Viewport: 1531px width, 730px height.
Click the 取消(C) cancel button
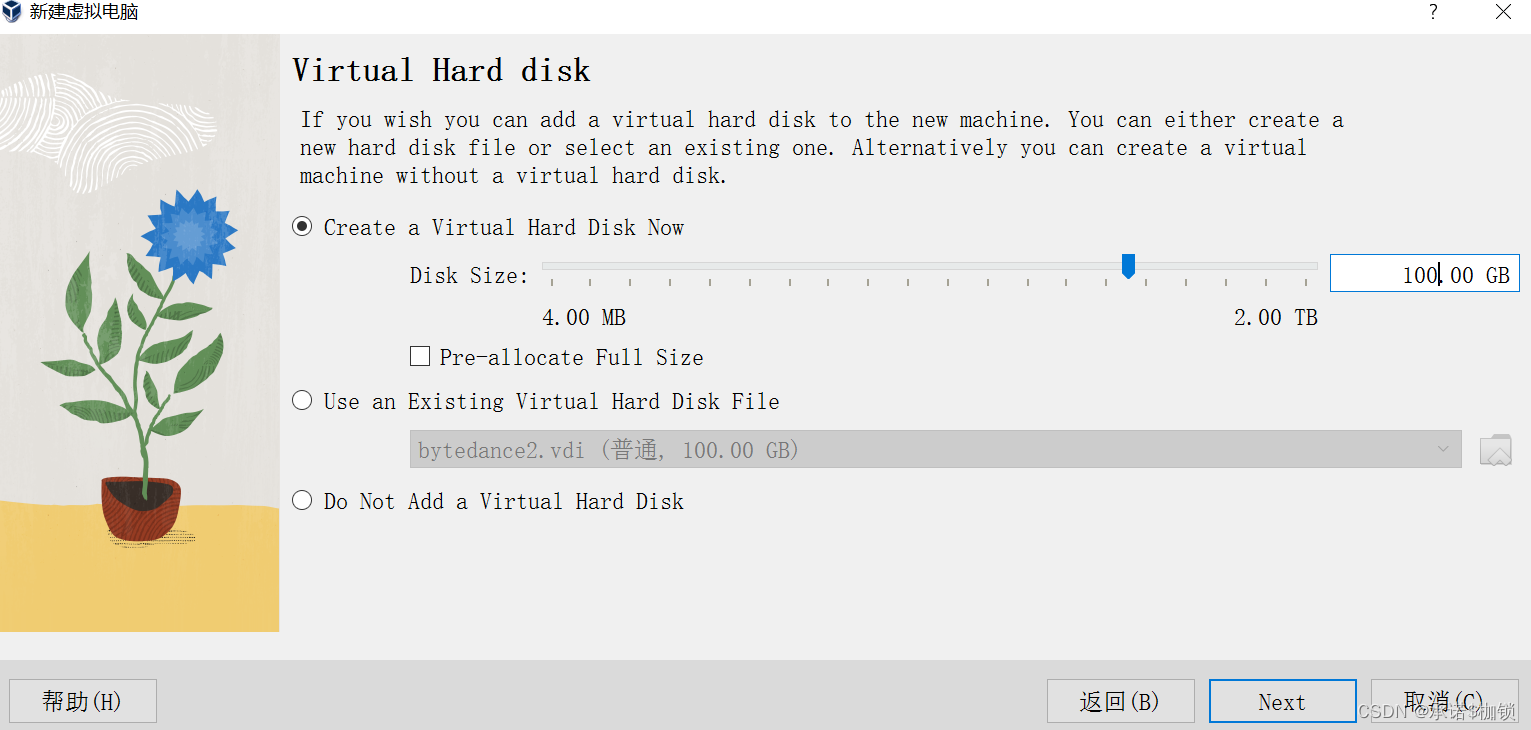tap(1443, 700)
